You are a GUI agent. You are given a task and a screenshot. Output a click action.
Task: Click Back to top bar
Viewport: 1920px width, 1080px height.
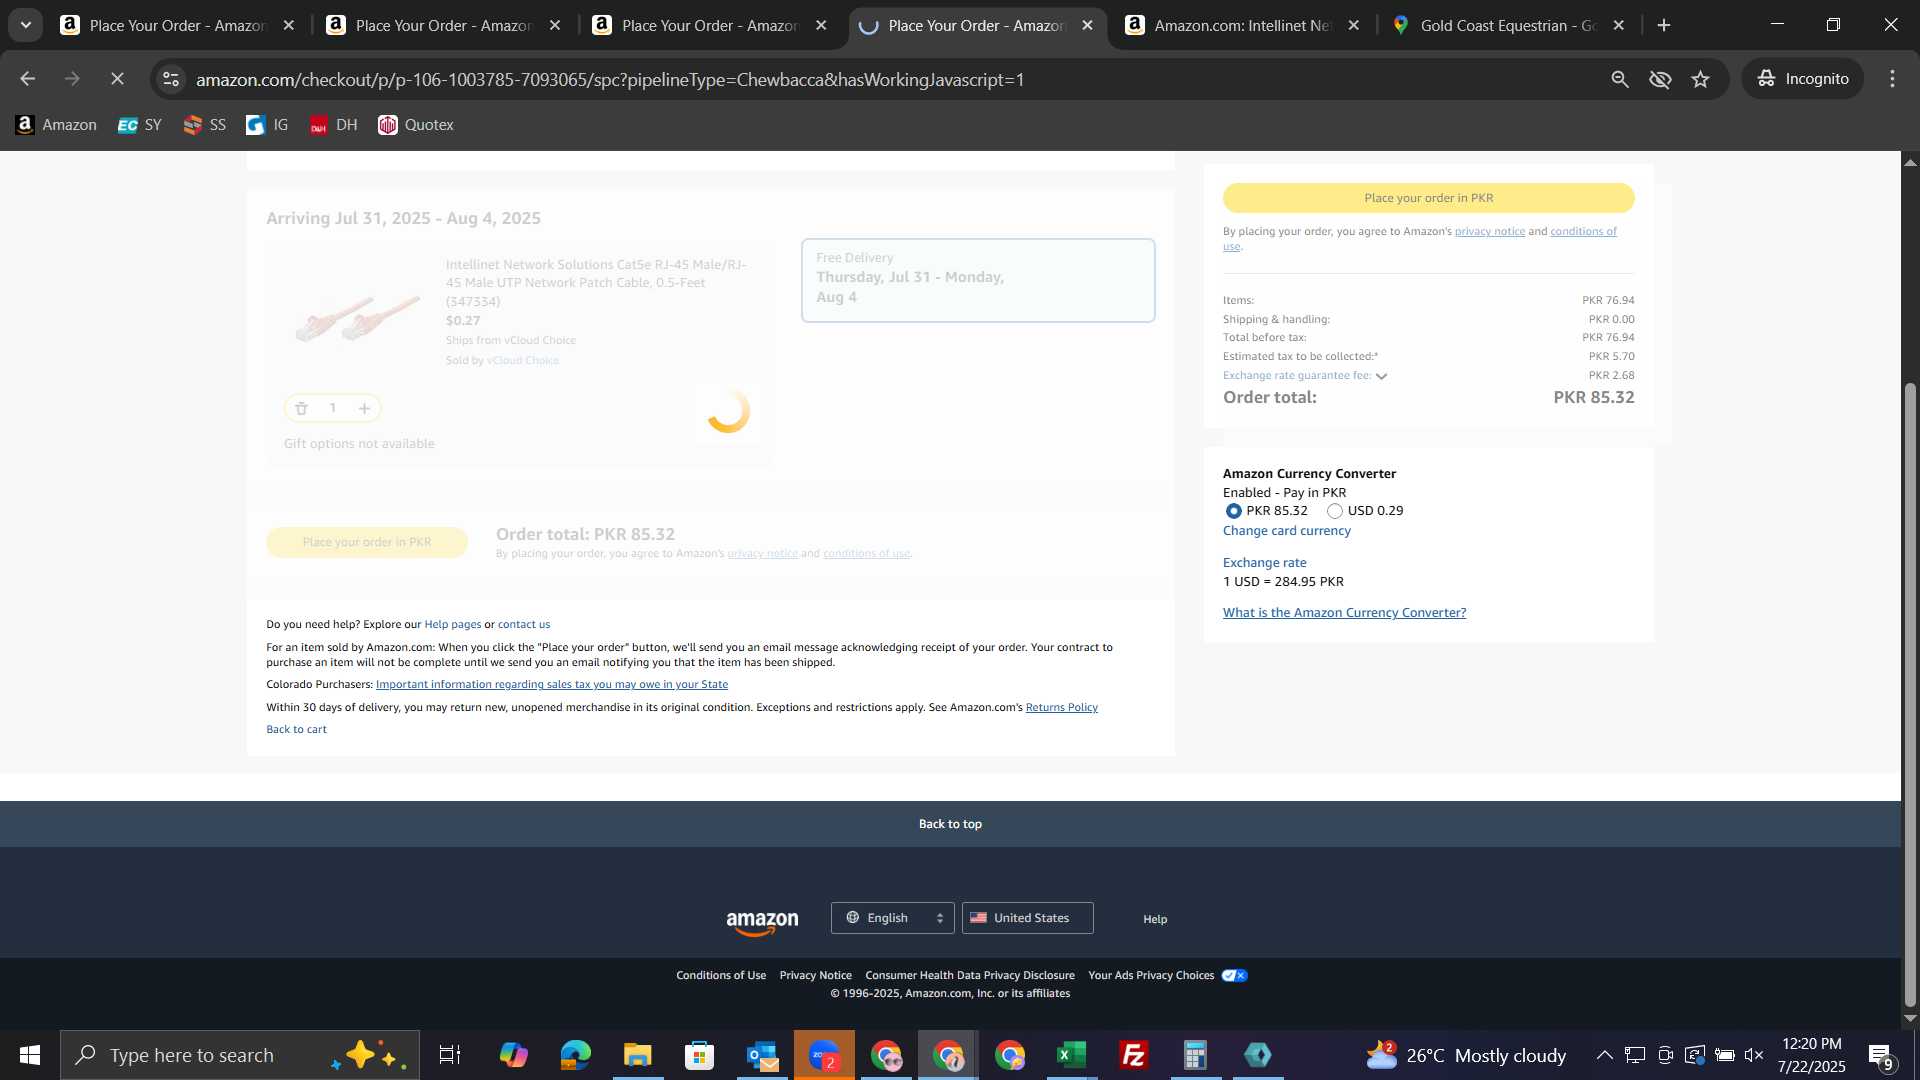pyautogui.click(x=950, y=824)
